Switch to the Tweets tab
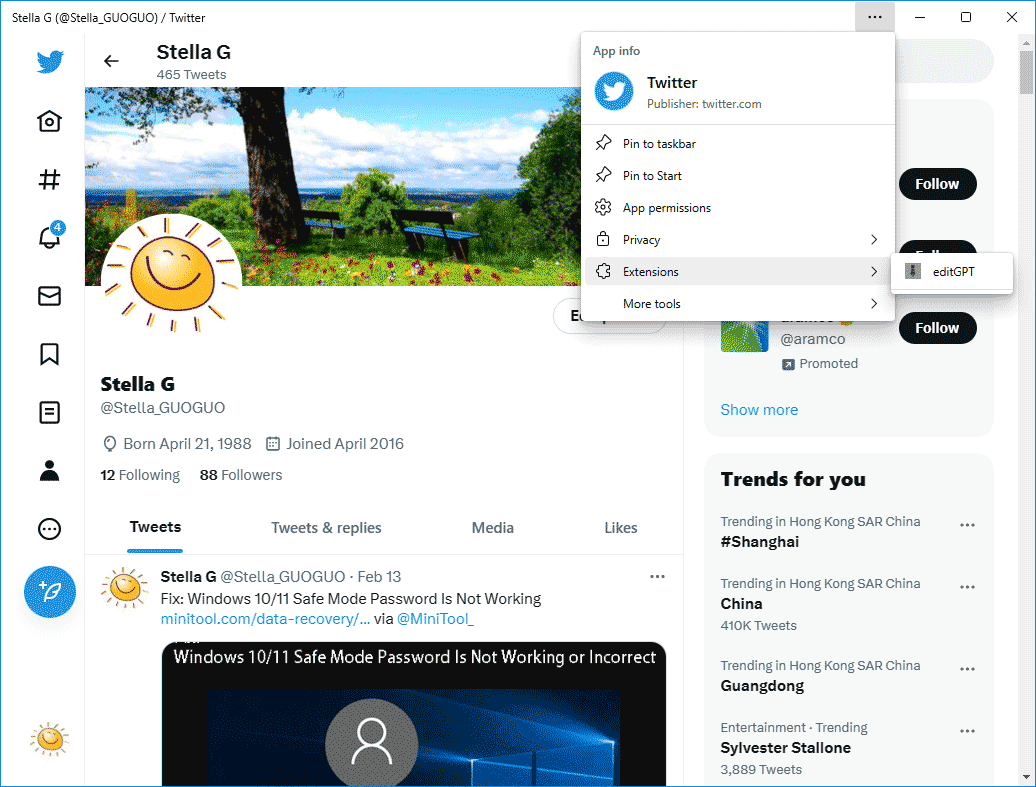This screenshot has width=1036, height=787. (x=155, y=527)
